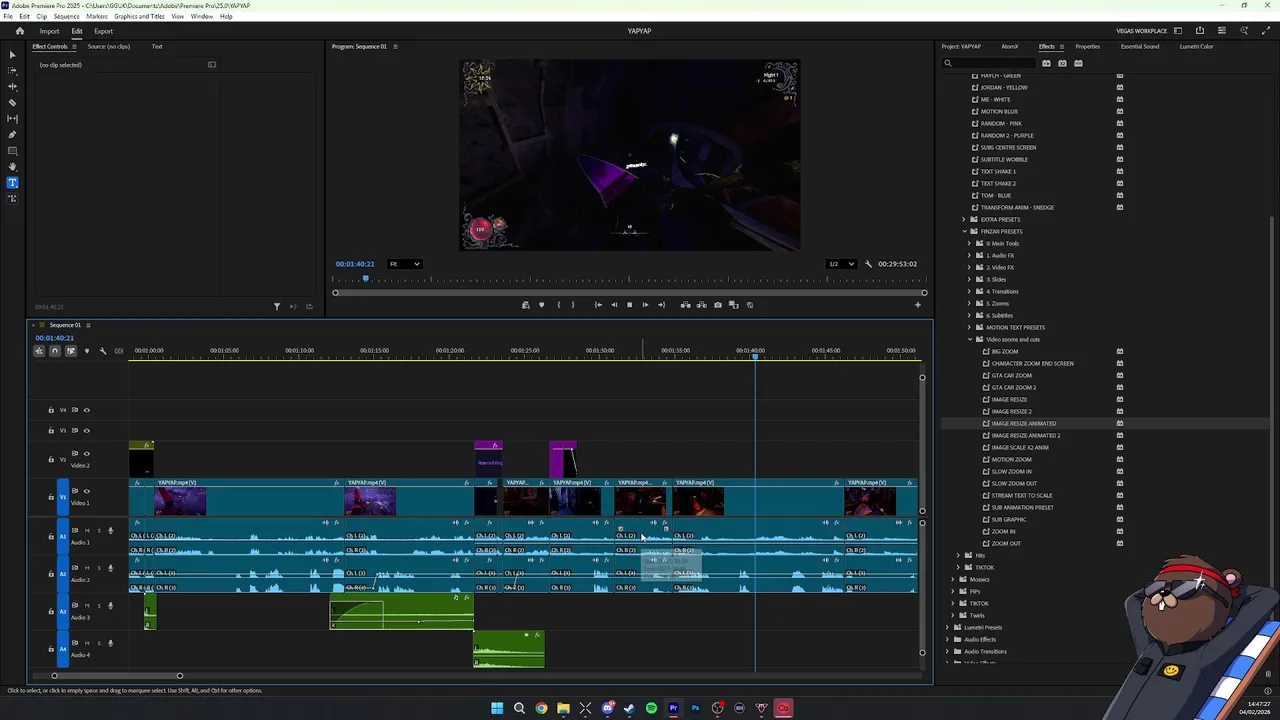Select the Type tool
The width and height of the screenshot is (1280, 720).
point(12,182)
